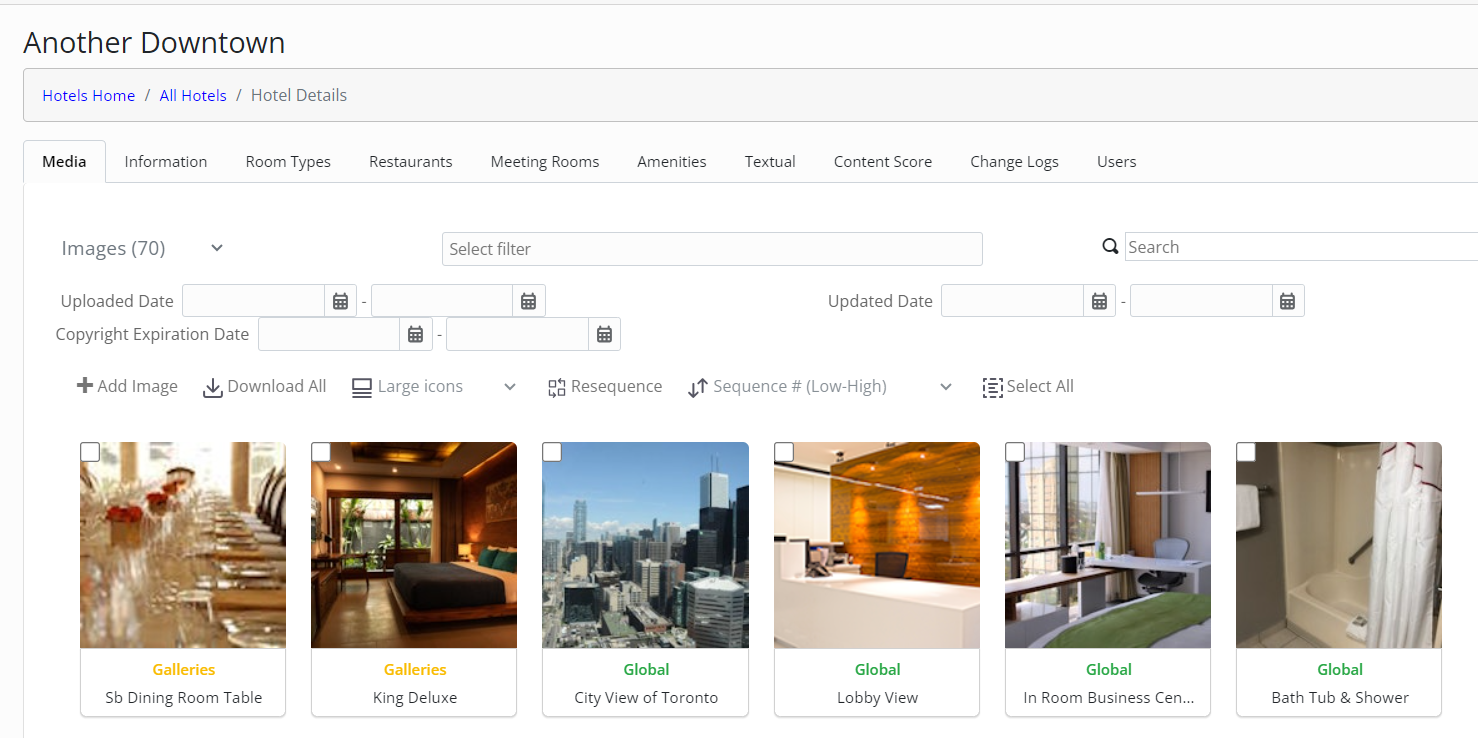The image size is (1478, 738).
Task: Click the 'Bath Tub & Shower' caption
Action: 1340,697
